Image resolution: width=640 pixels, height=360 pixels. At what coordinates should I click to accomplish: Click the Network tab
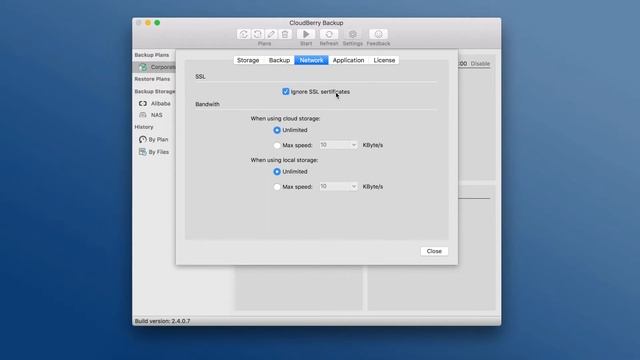(x=311, y=60)
